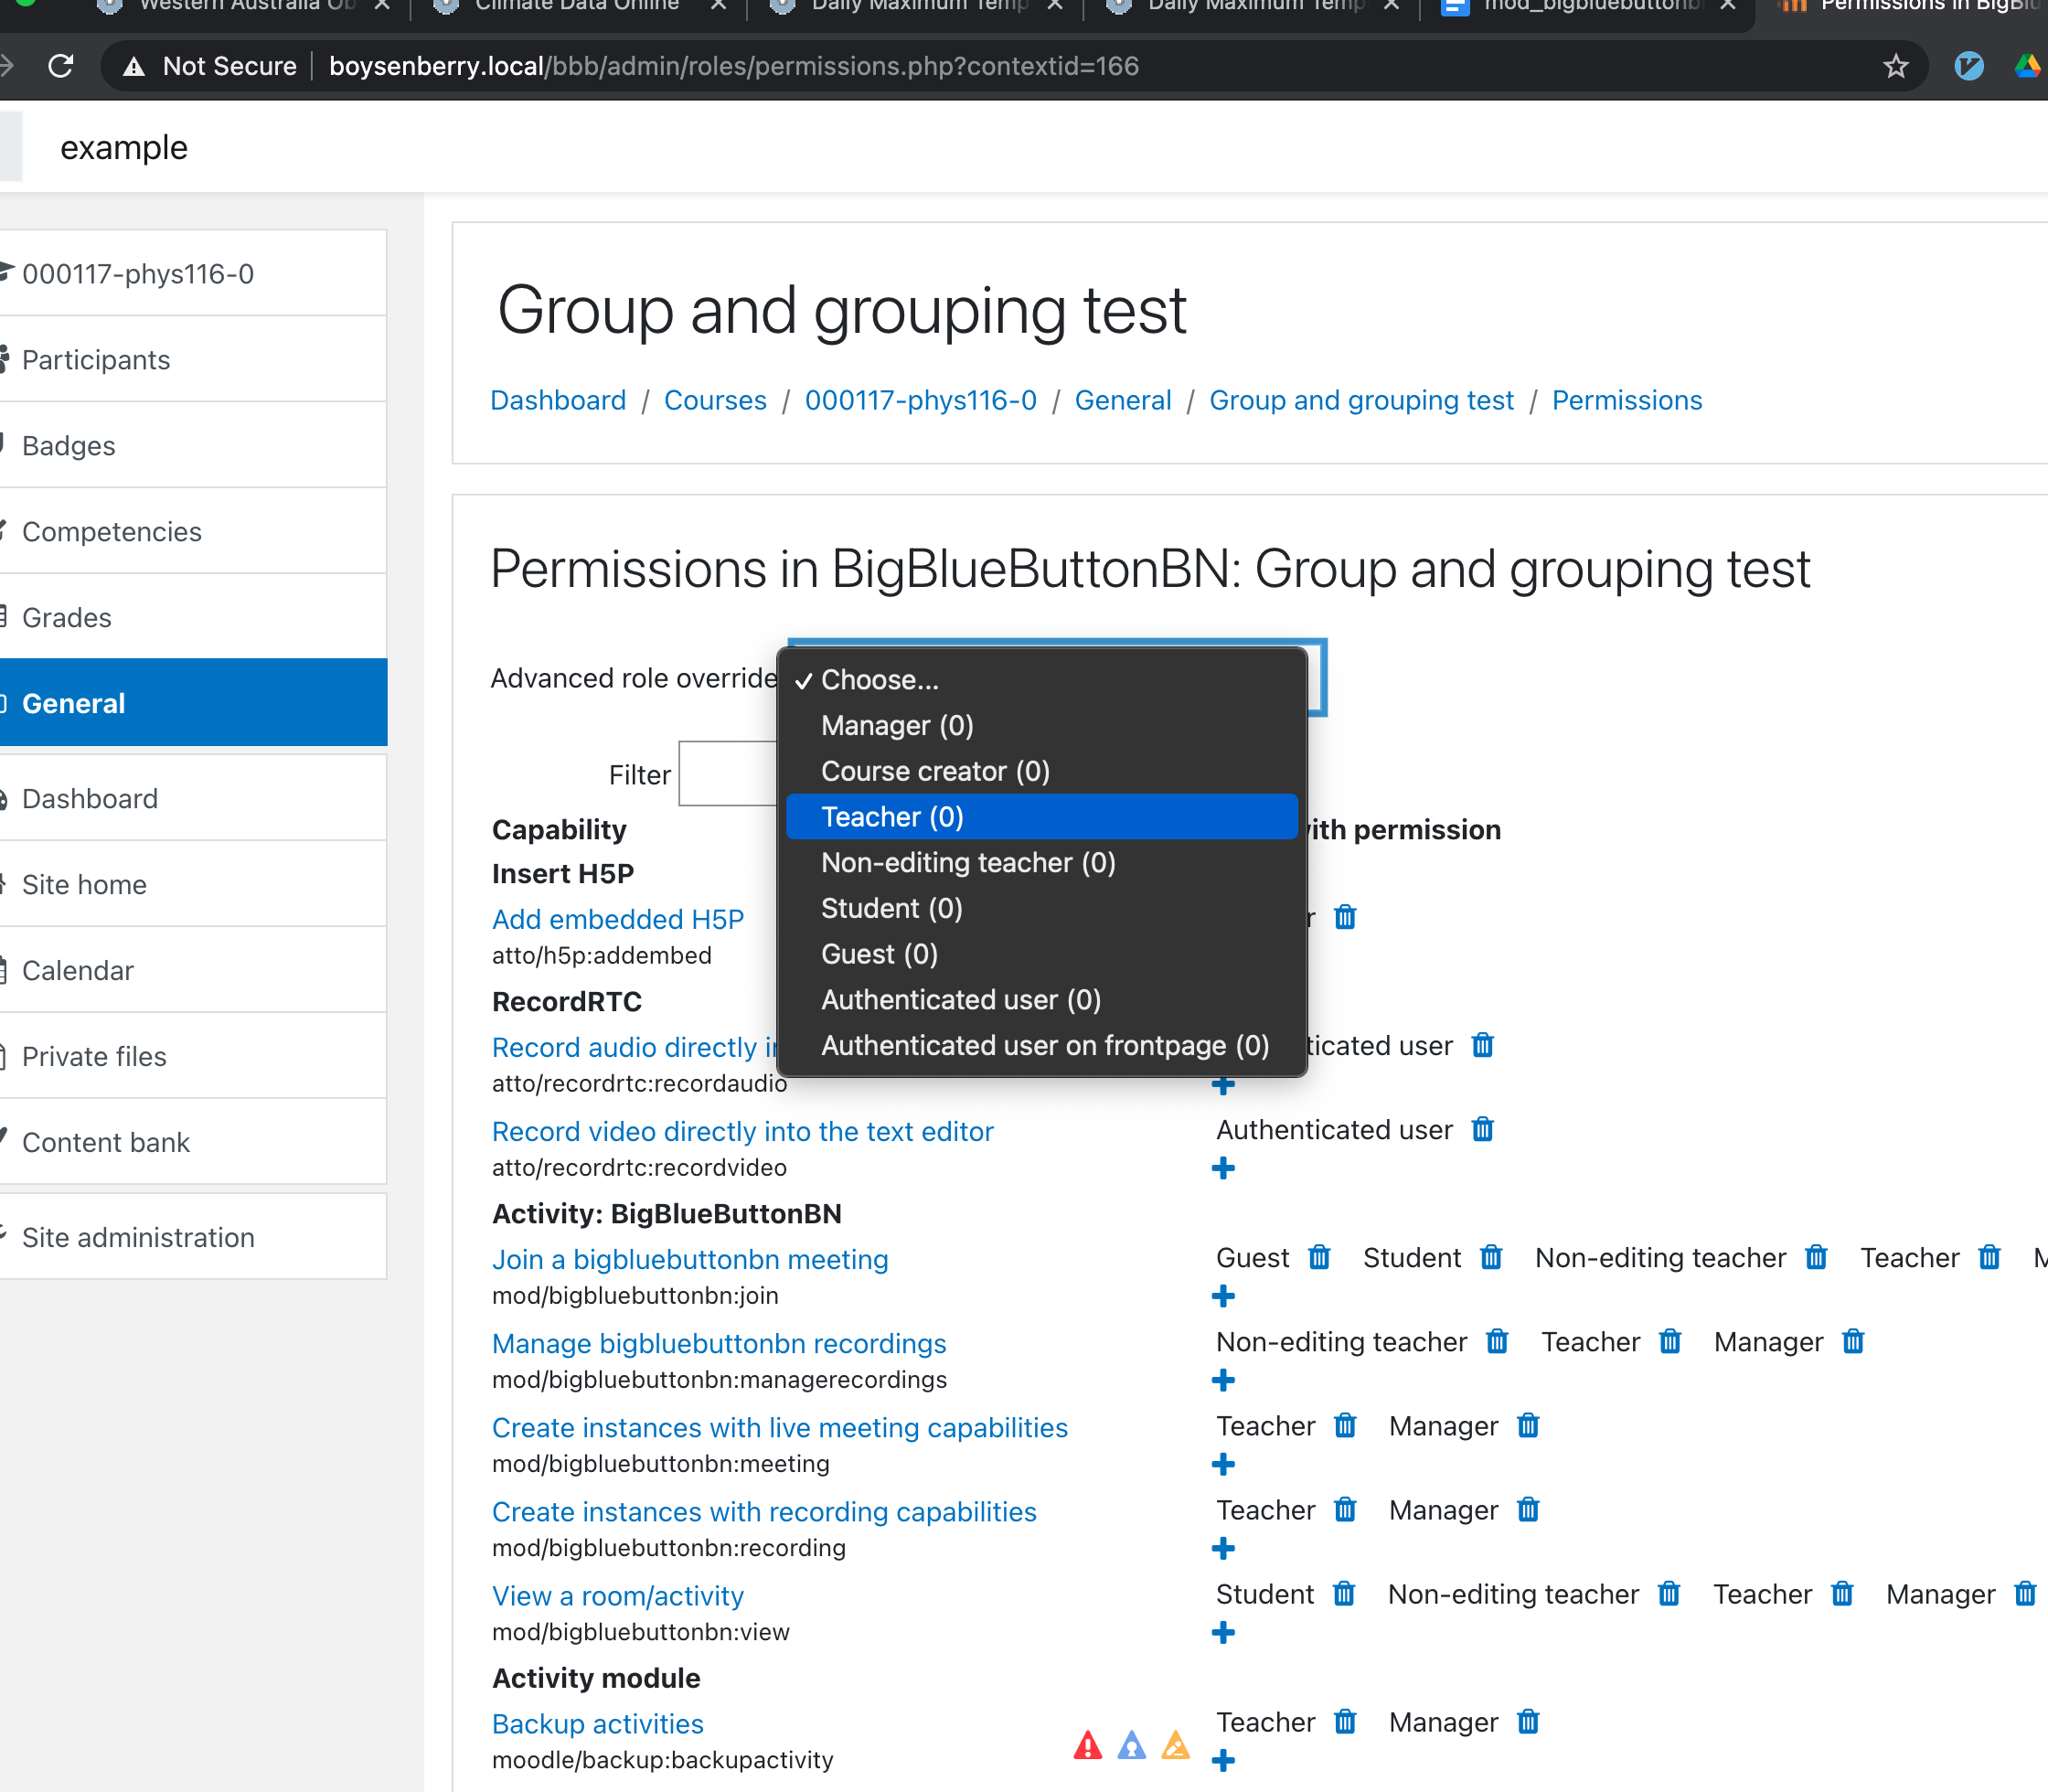Open Site administration in the sidebar
Viewport: 2048px width, 1792px height.
193,1237
